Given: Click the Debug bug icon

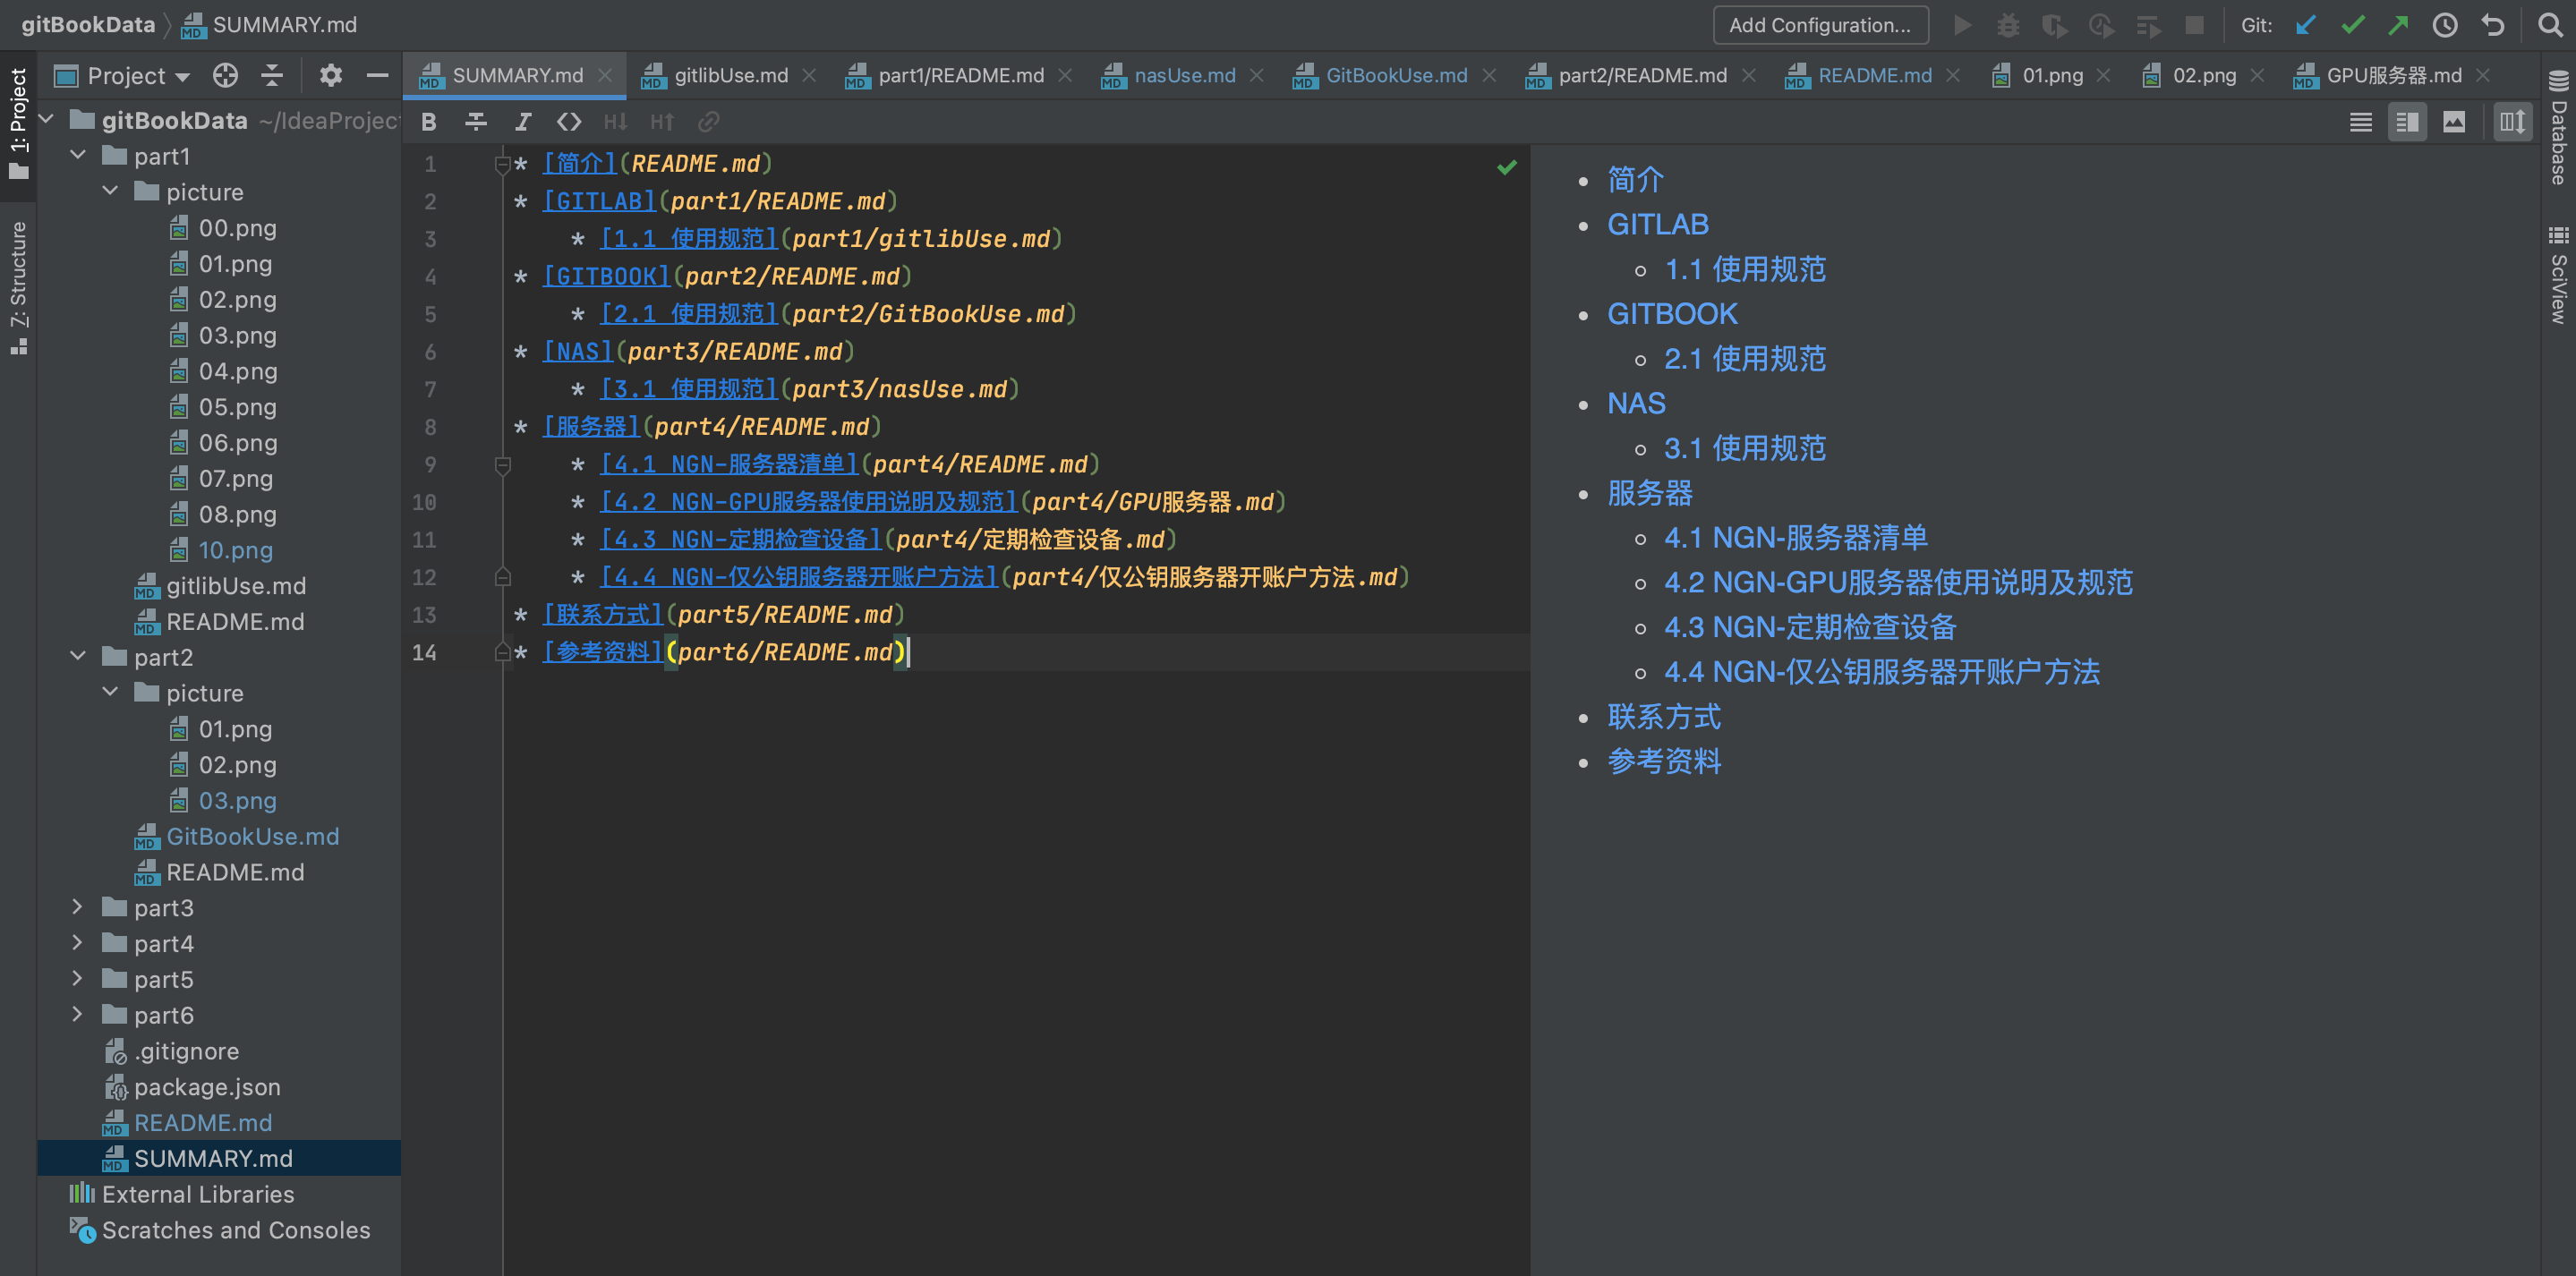Looking at the screenshot, I should (x=2008, y=25).
